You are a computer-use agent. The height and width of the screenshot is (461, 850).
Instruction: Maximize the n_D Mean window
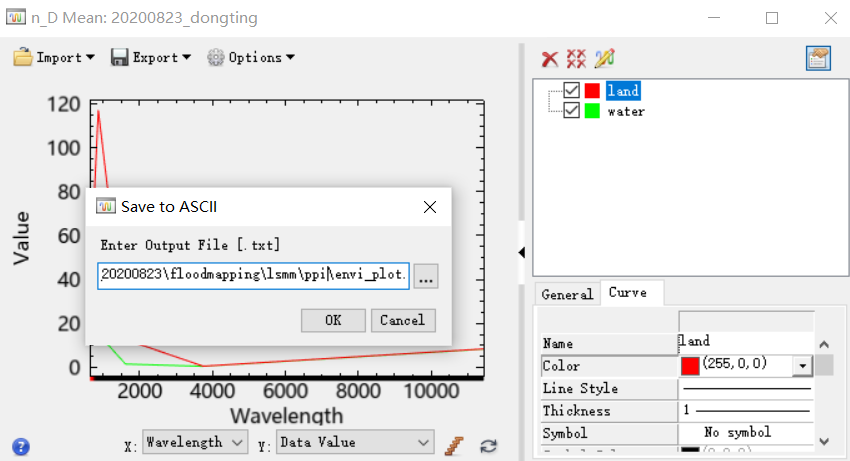pos(772,18)
